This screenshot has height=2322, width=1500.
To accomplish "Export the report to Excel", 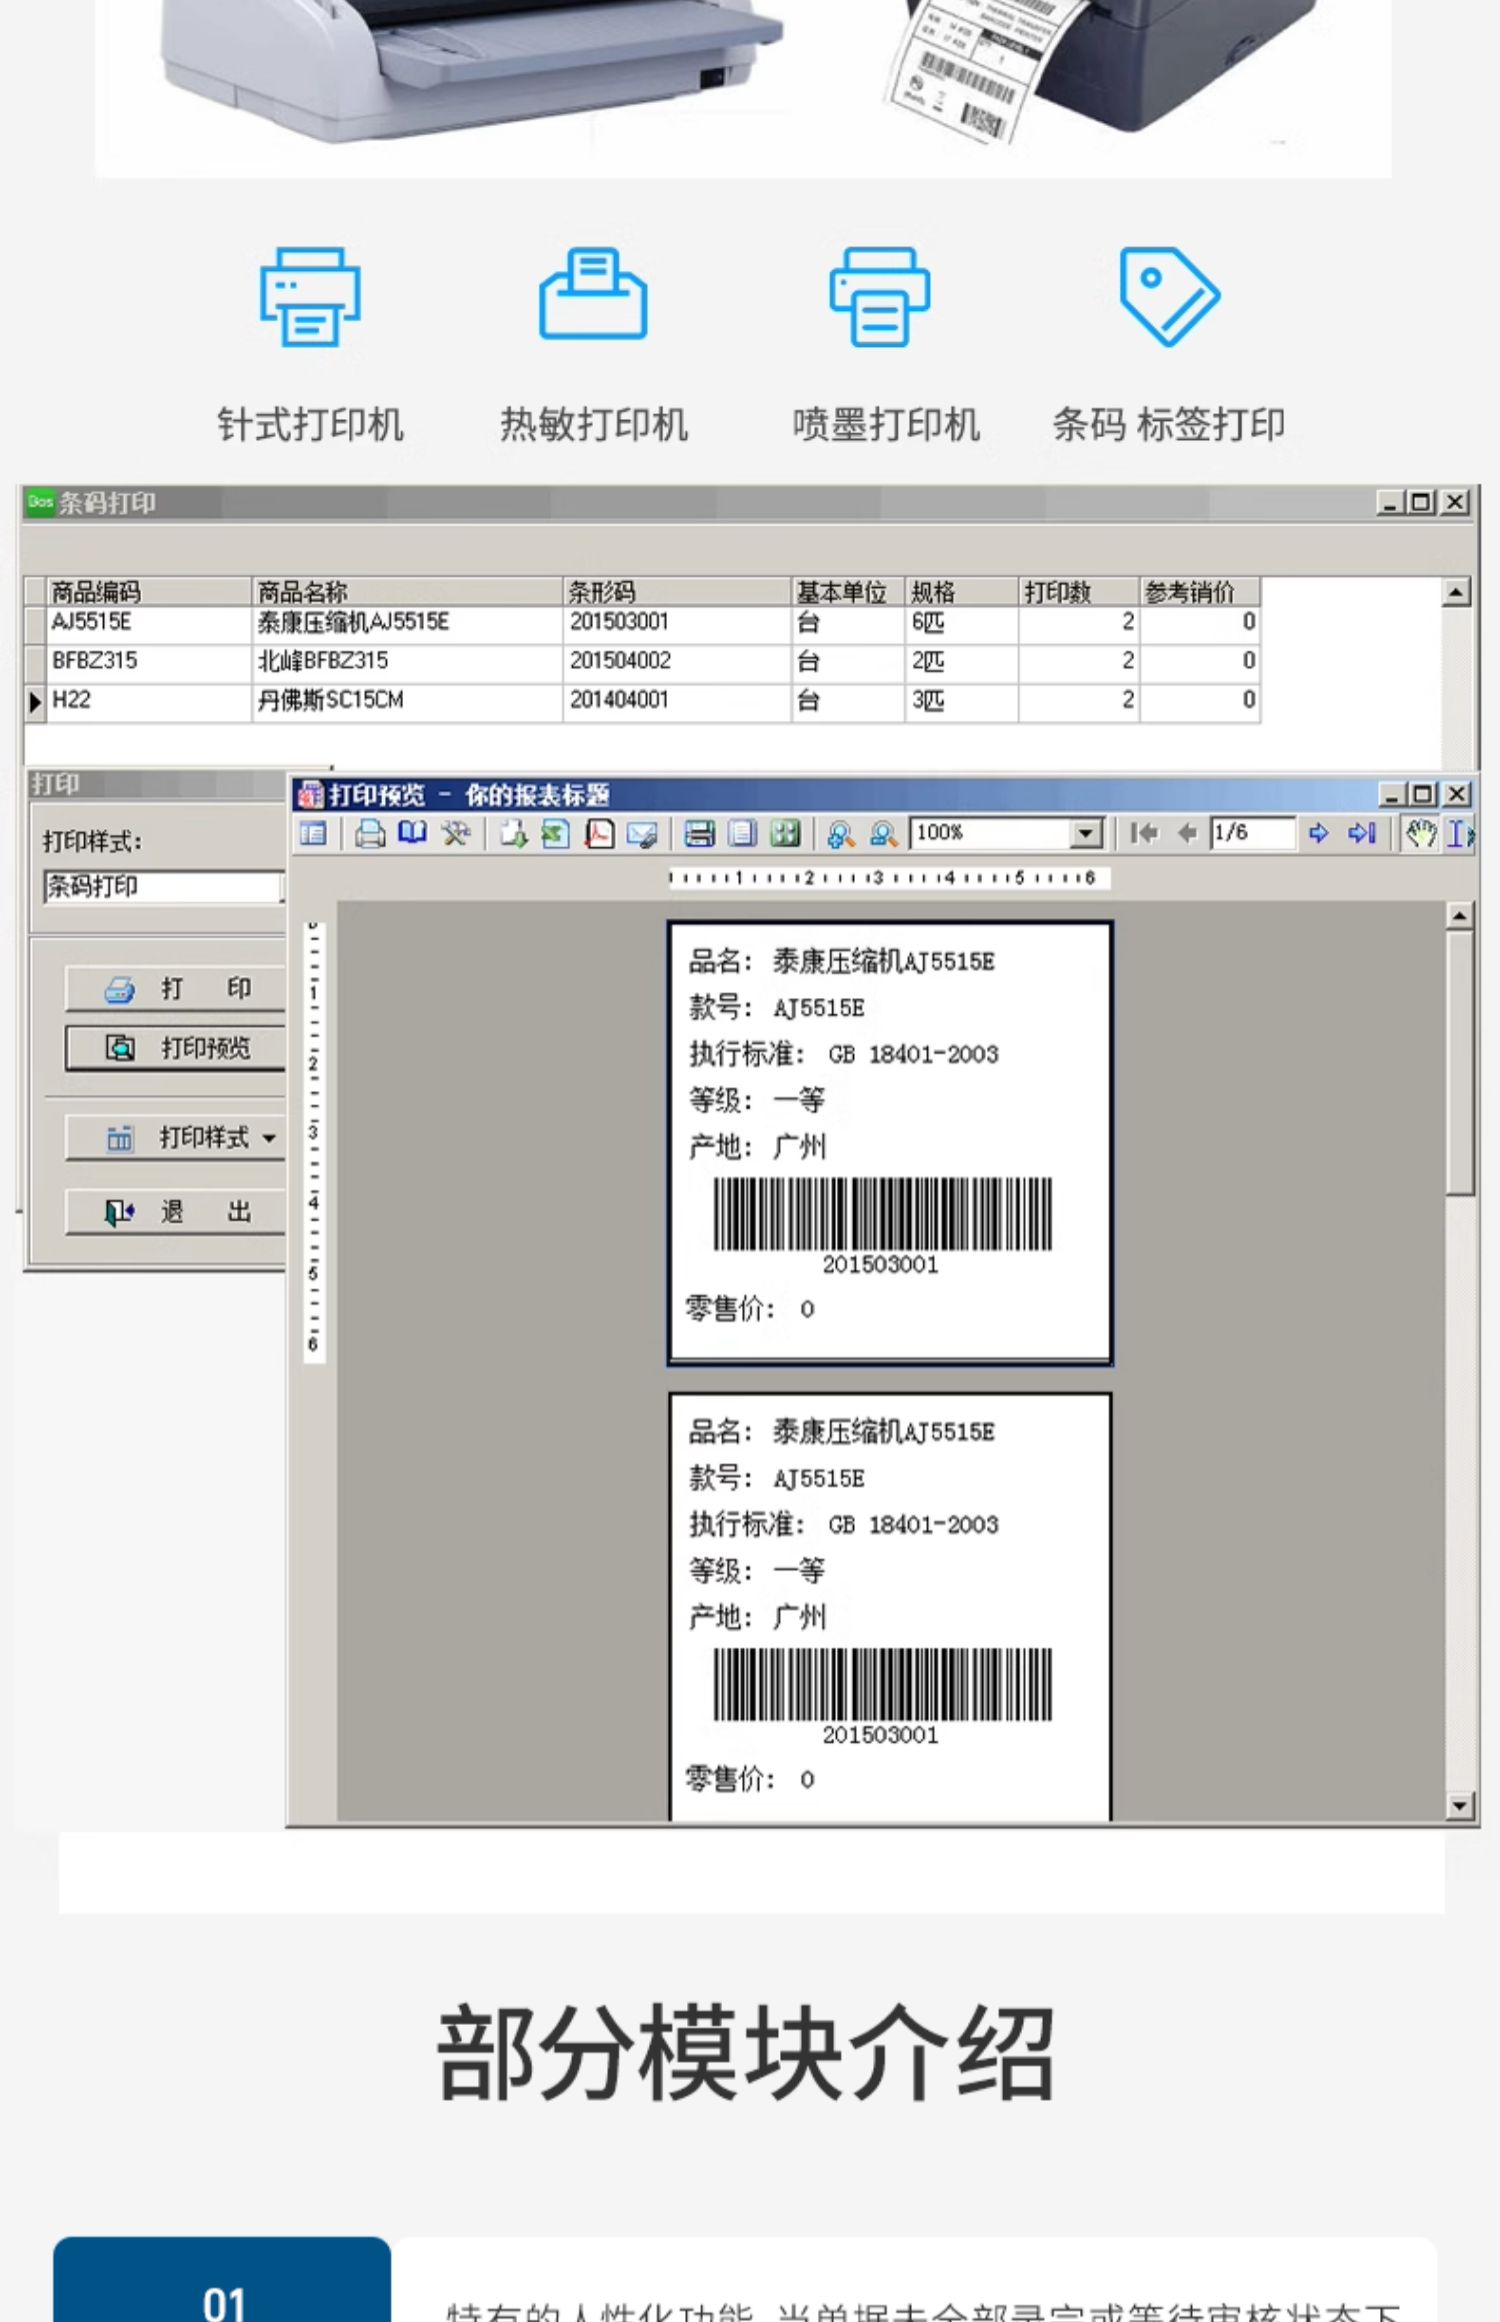I will click(x=556, y=833).
